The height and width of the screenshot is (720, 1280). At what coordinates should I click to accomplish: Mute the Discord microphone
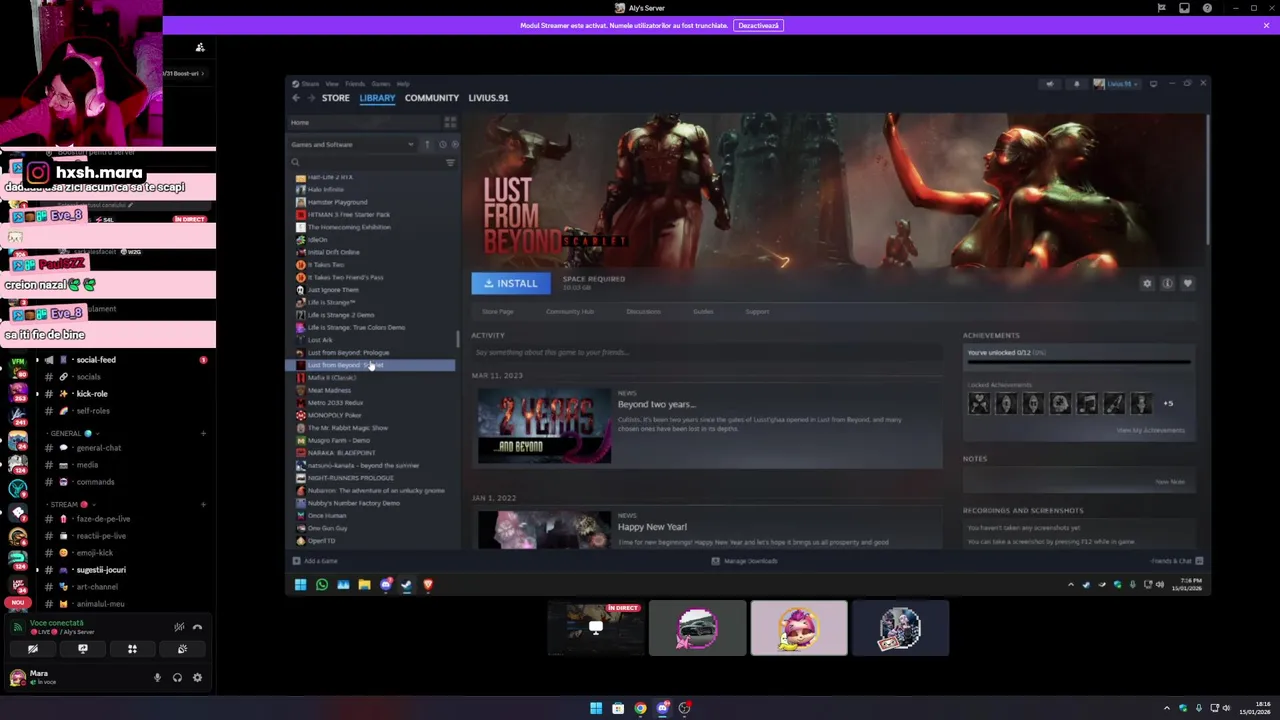point(157,678)
